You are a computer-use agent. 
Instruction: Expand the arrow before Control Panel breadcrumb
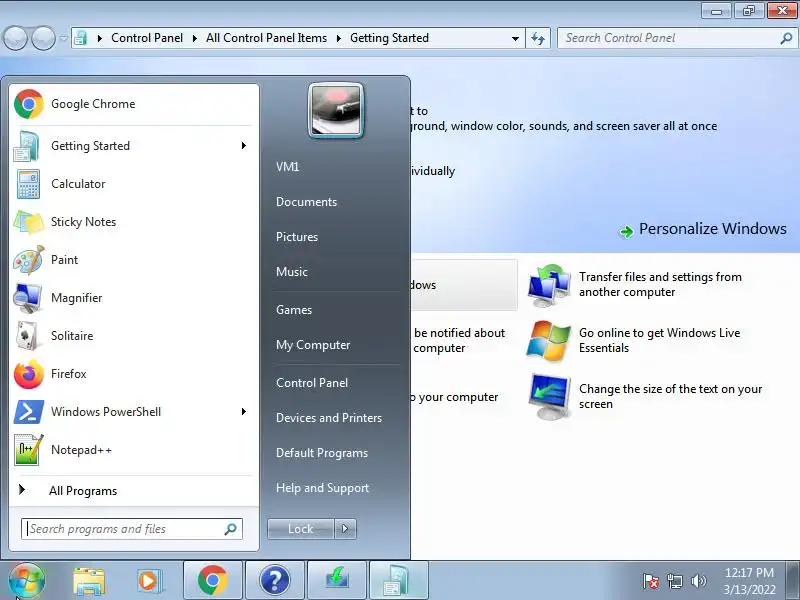click(x=99, y=38)
